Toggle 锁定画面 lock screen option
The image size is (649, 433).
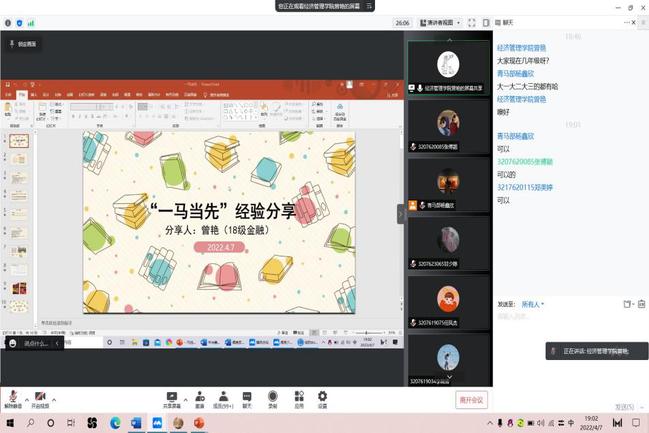coord(24,44)
